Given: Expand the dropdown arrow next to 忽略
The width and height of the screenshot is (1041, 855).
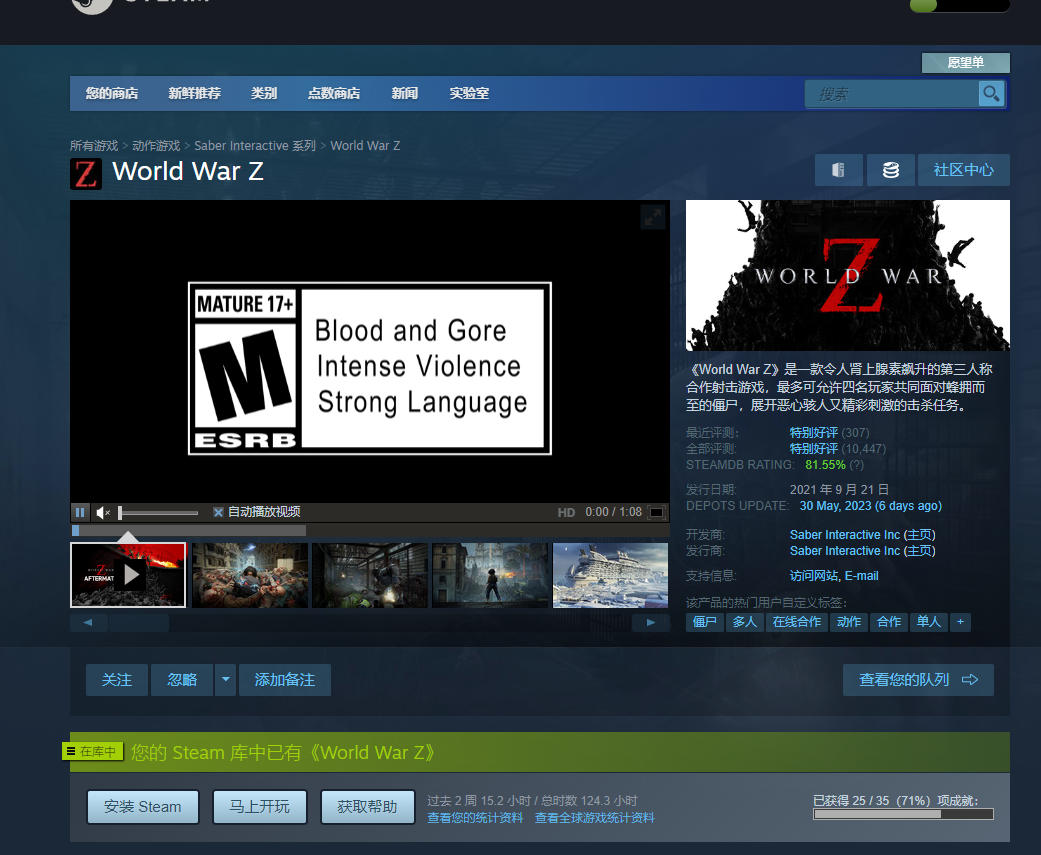Looking at the screenshot, I should (x=226, y=680).
